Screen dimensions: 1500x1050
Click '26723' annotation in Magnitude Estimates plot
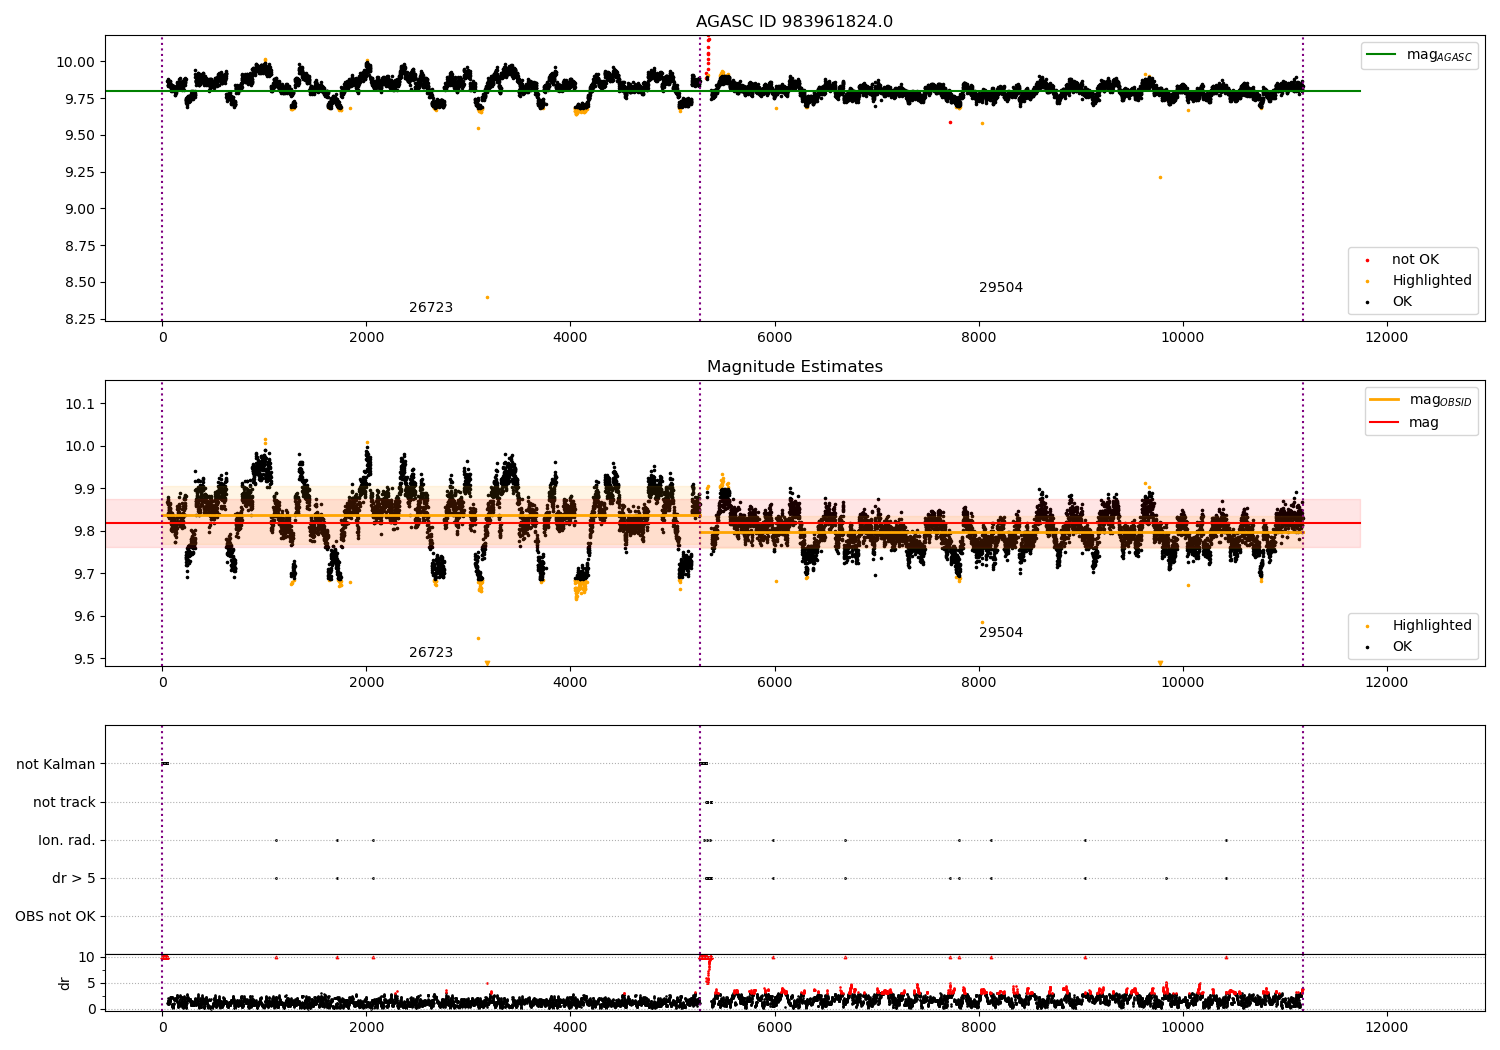pos(431,652)
